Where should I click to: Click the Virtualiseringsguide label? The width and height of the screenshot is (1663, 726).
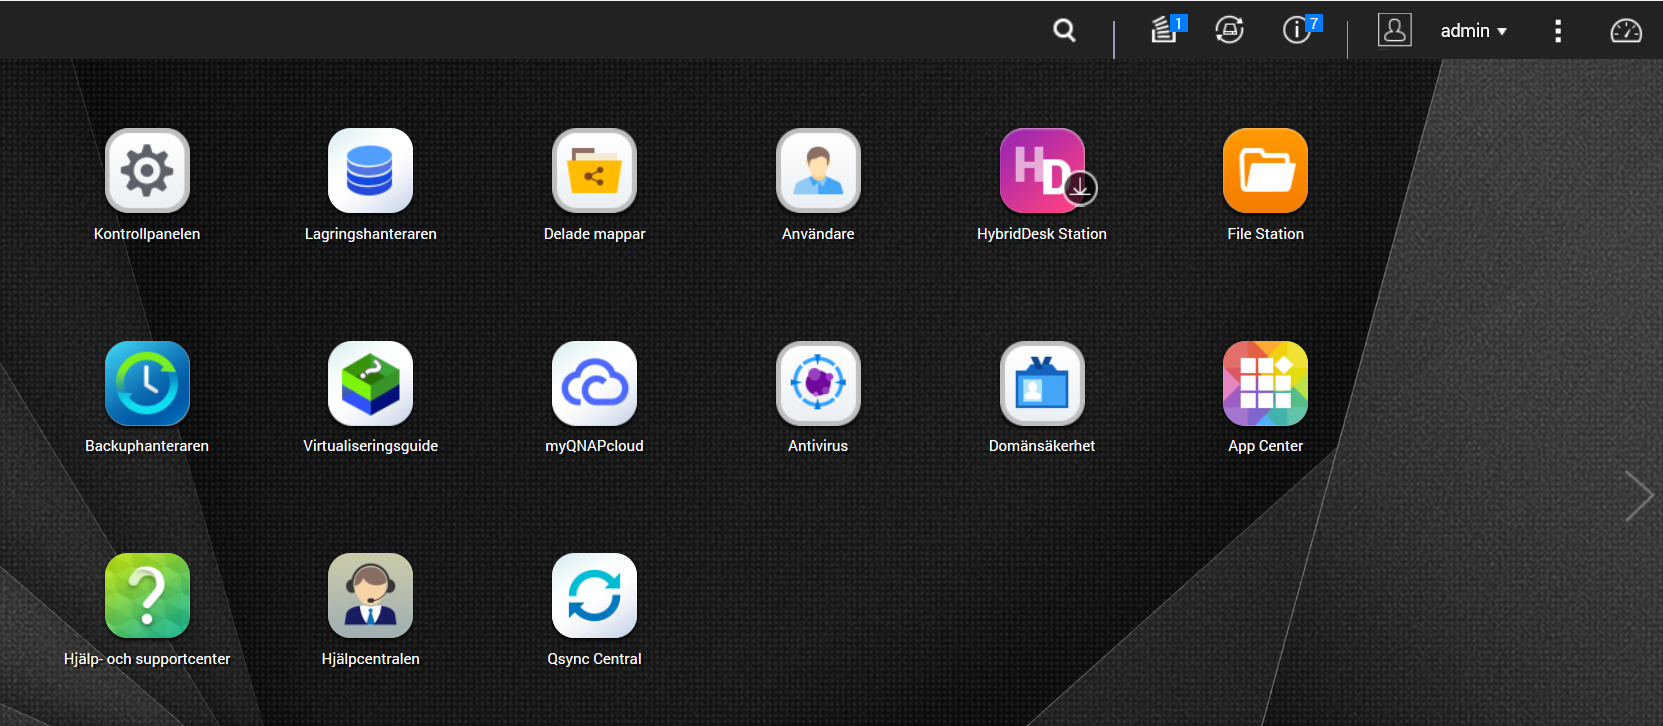371,446
